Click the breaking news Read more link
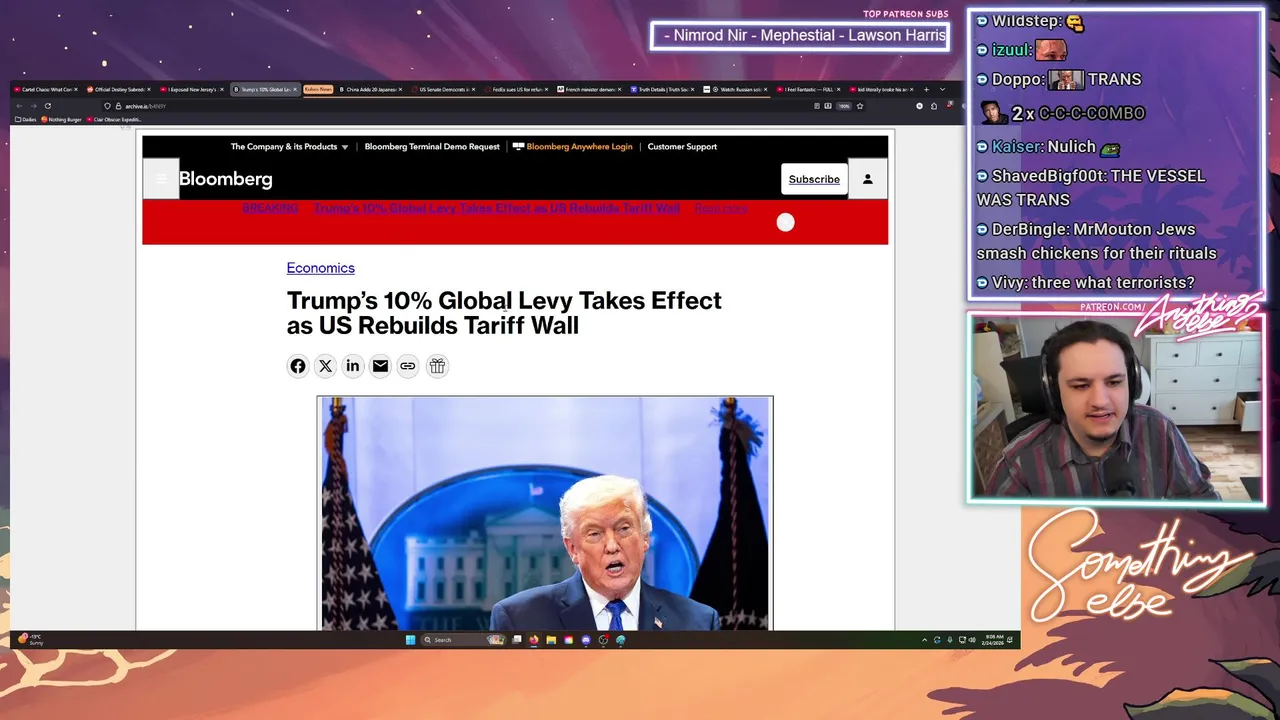The height and width of the screenshot is (720, 1280). (721, 208)
